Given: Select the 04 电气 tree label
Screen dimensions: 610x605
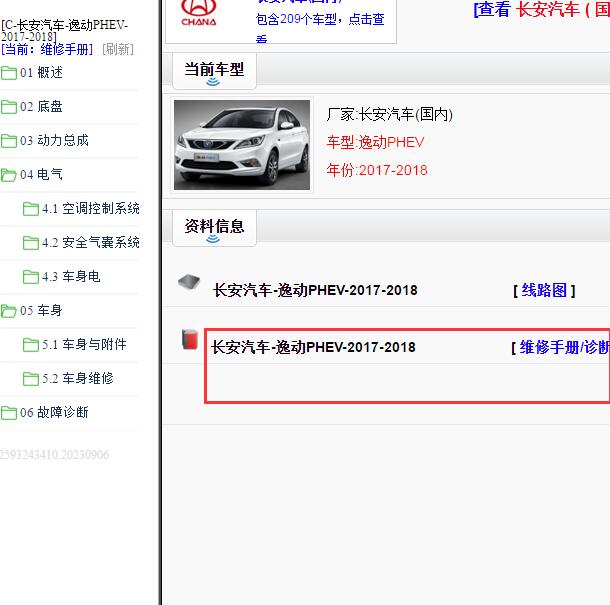Looking at the screenshot, I should [x=41, y=174].
